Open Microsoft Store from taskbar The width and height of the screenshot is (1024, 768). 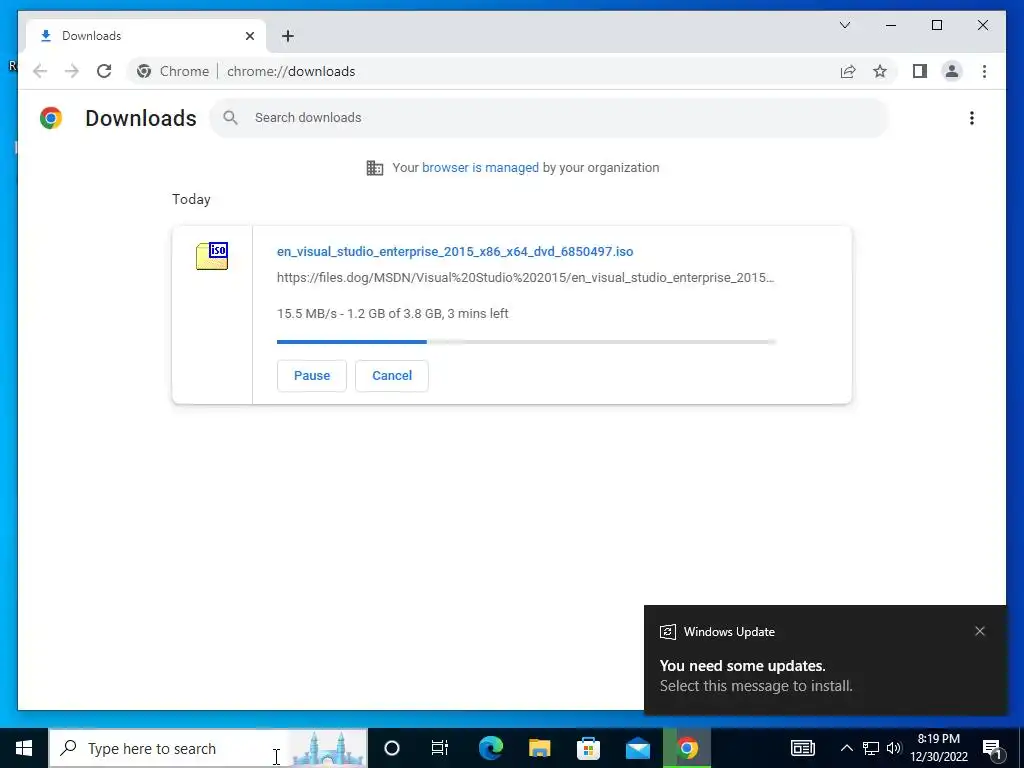588,748
